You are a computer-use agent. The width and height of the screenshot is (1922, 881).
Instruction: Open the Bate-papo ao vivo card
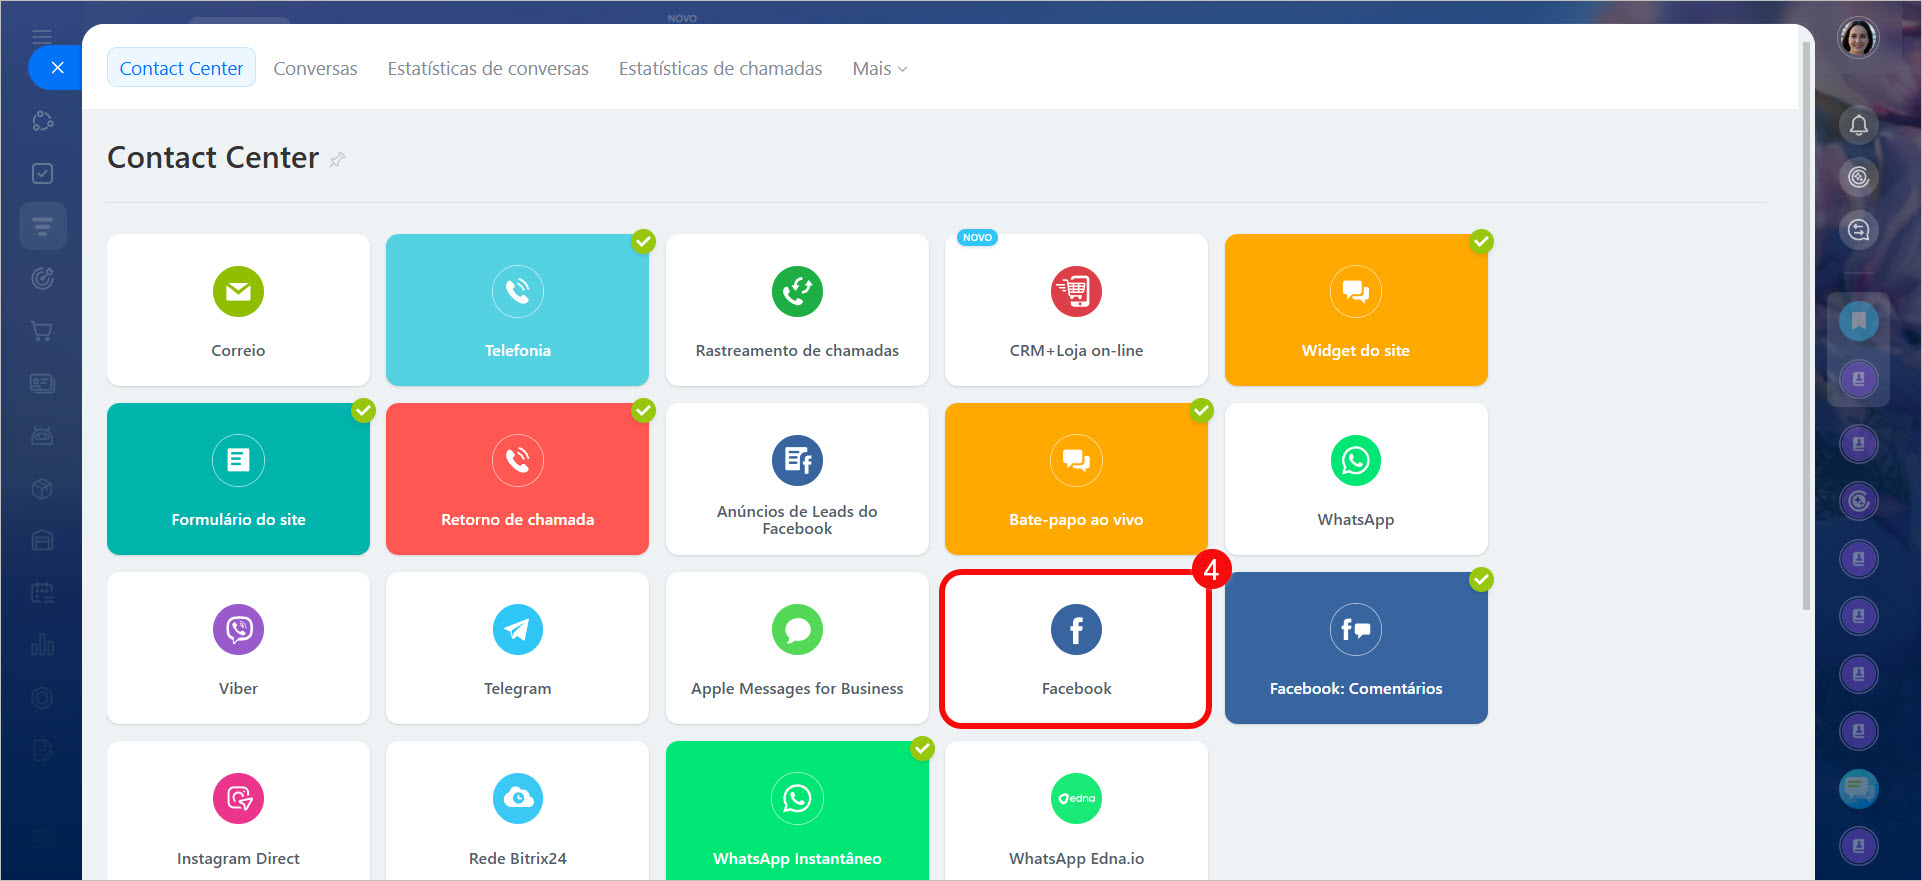[1076, 479]
